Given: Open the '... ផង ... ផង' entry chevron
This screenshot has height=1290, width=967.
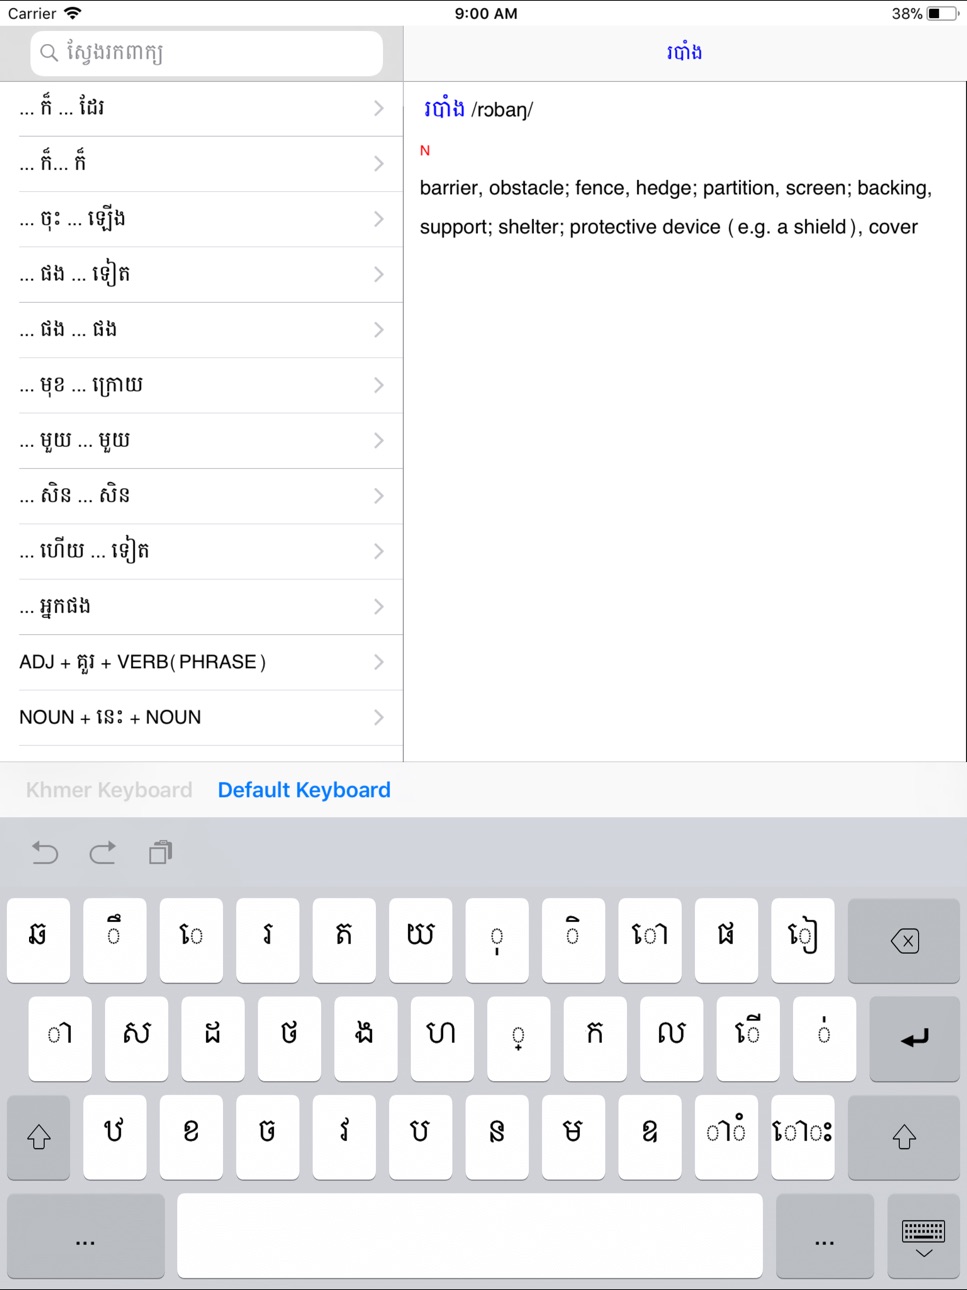Looking at the screenshot, I should click(379, 329).
